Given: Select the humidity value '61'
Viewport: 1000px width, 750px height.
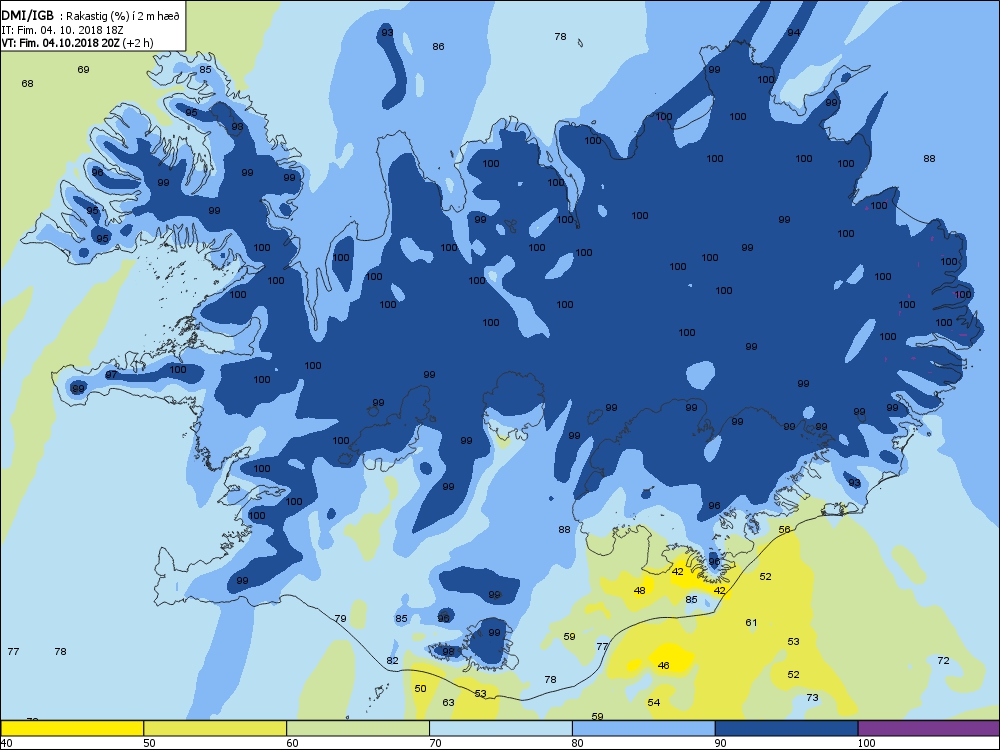Looking at the screenshot, I should pos(751,622).
